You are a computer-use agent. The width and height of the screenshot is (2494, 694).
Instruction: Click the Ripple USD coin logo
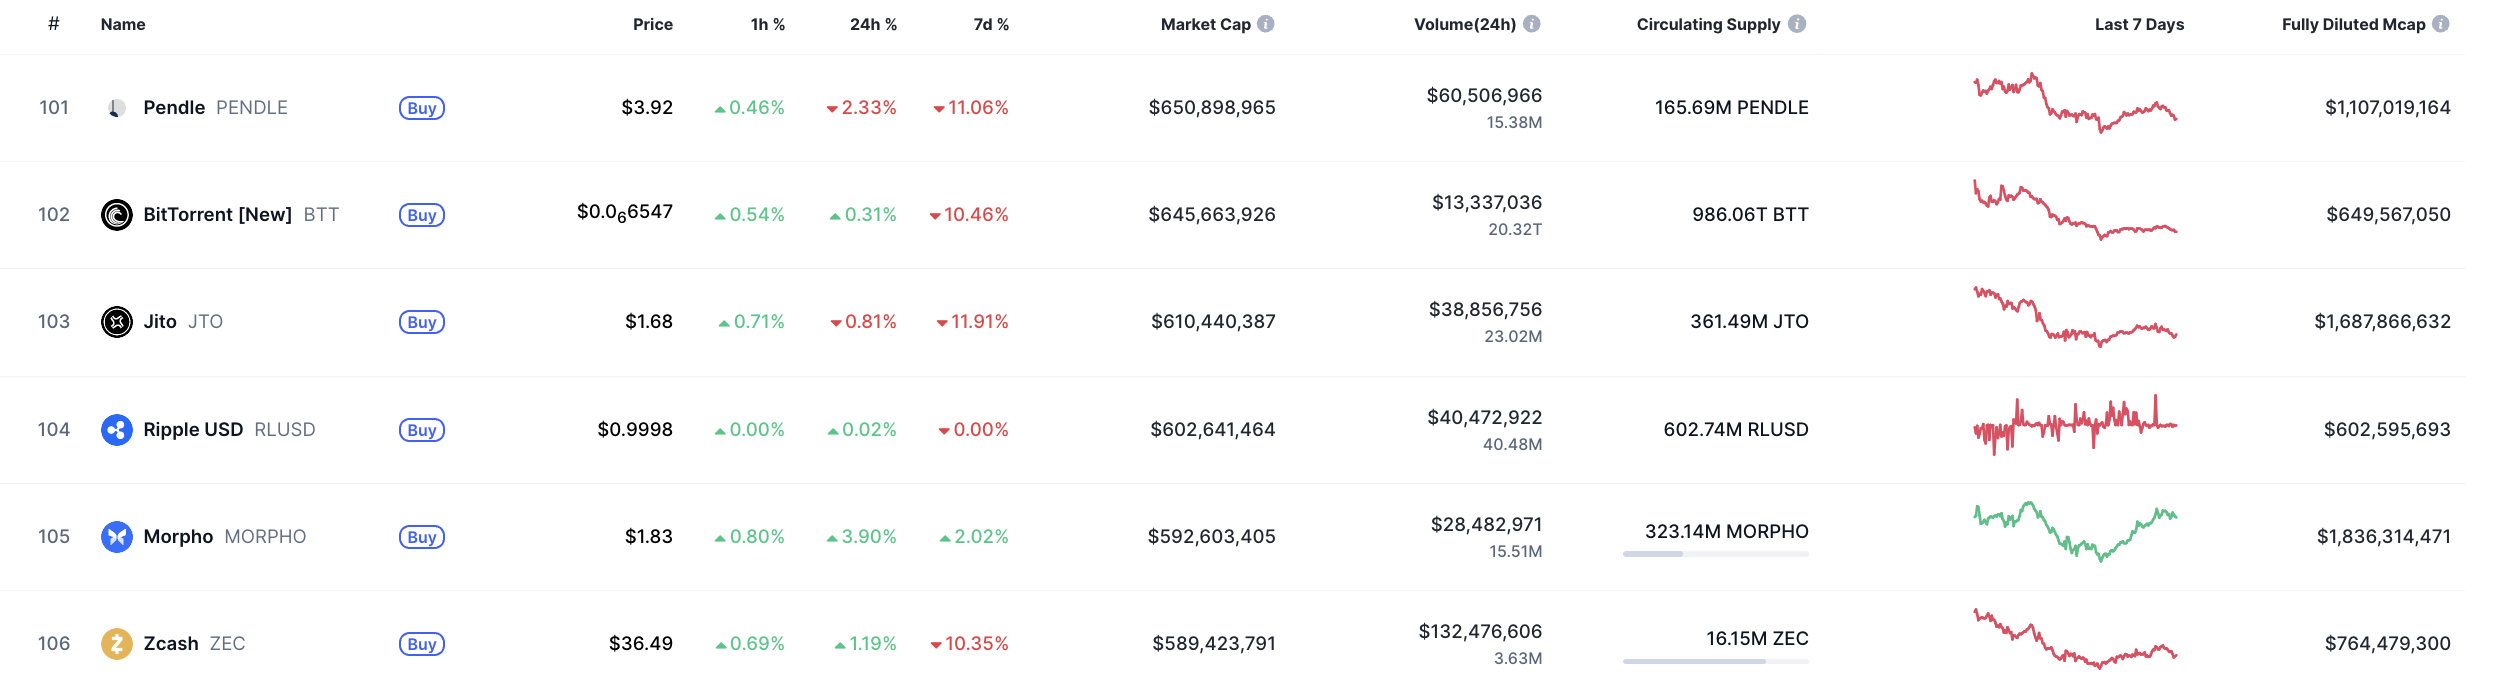117,430
